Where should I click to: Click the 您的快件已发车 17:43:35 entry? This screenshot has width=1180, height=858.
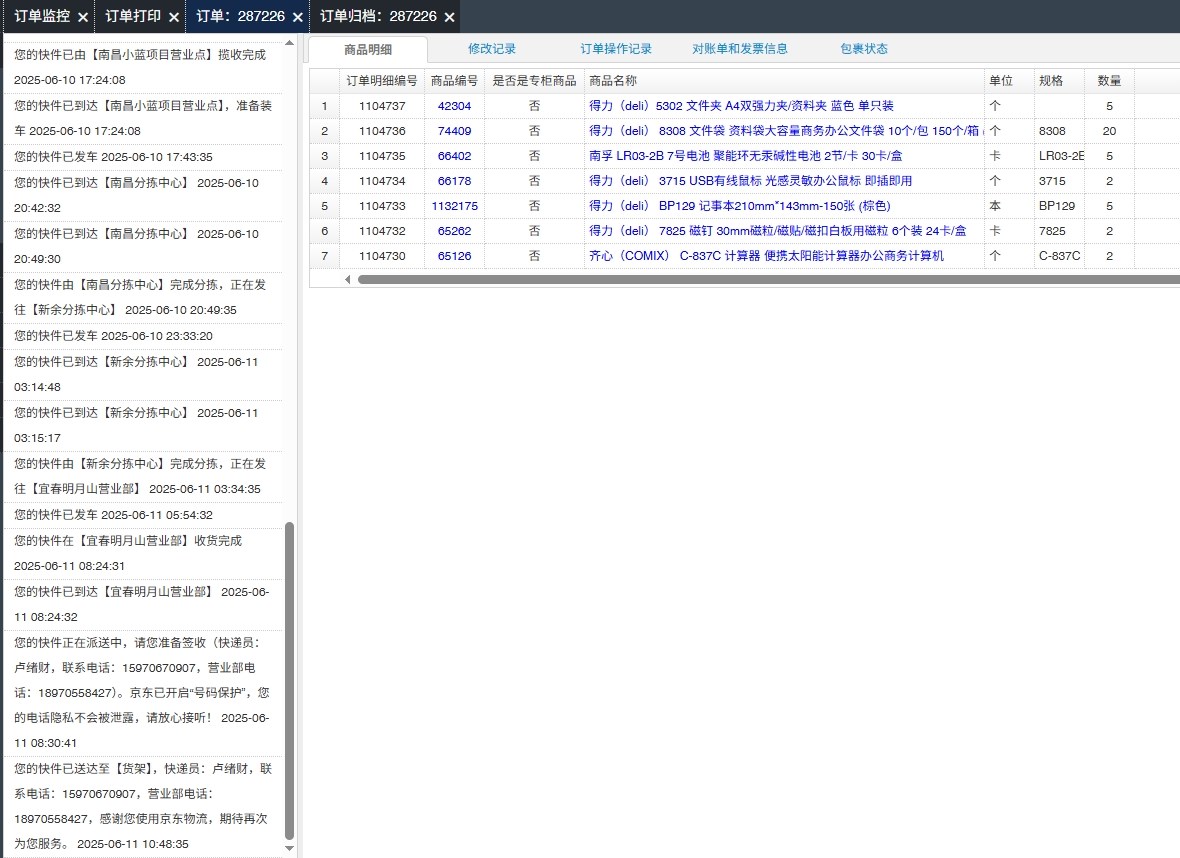click(143, 157)
